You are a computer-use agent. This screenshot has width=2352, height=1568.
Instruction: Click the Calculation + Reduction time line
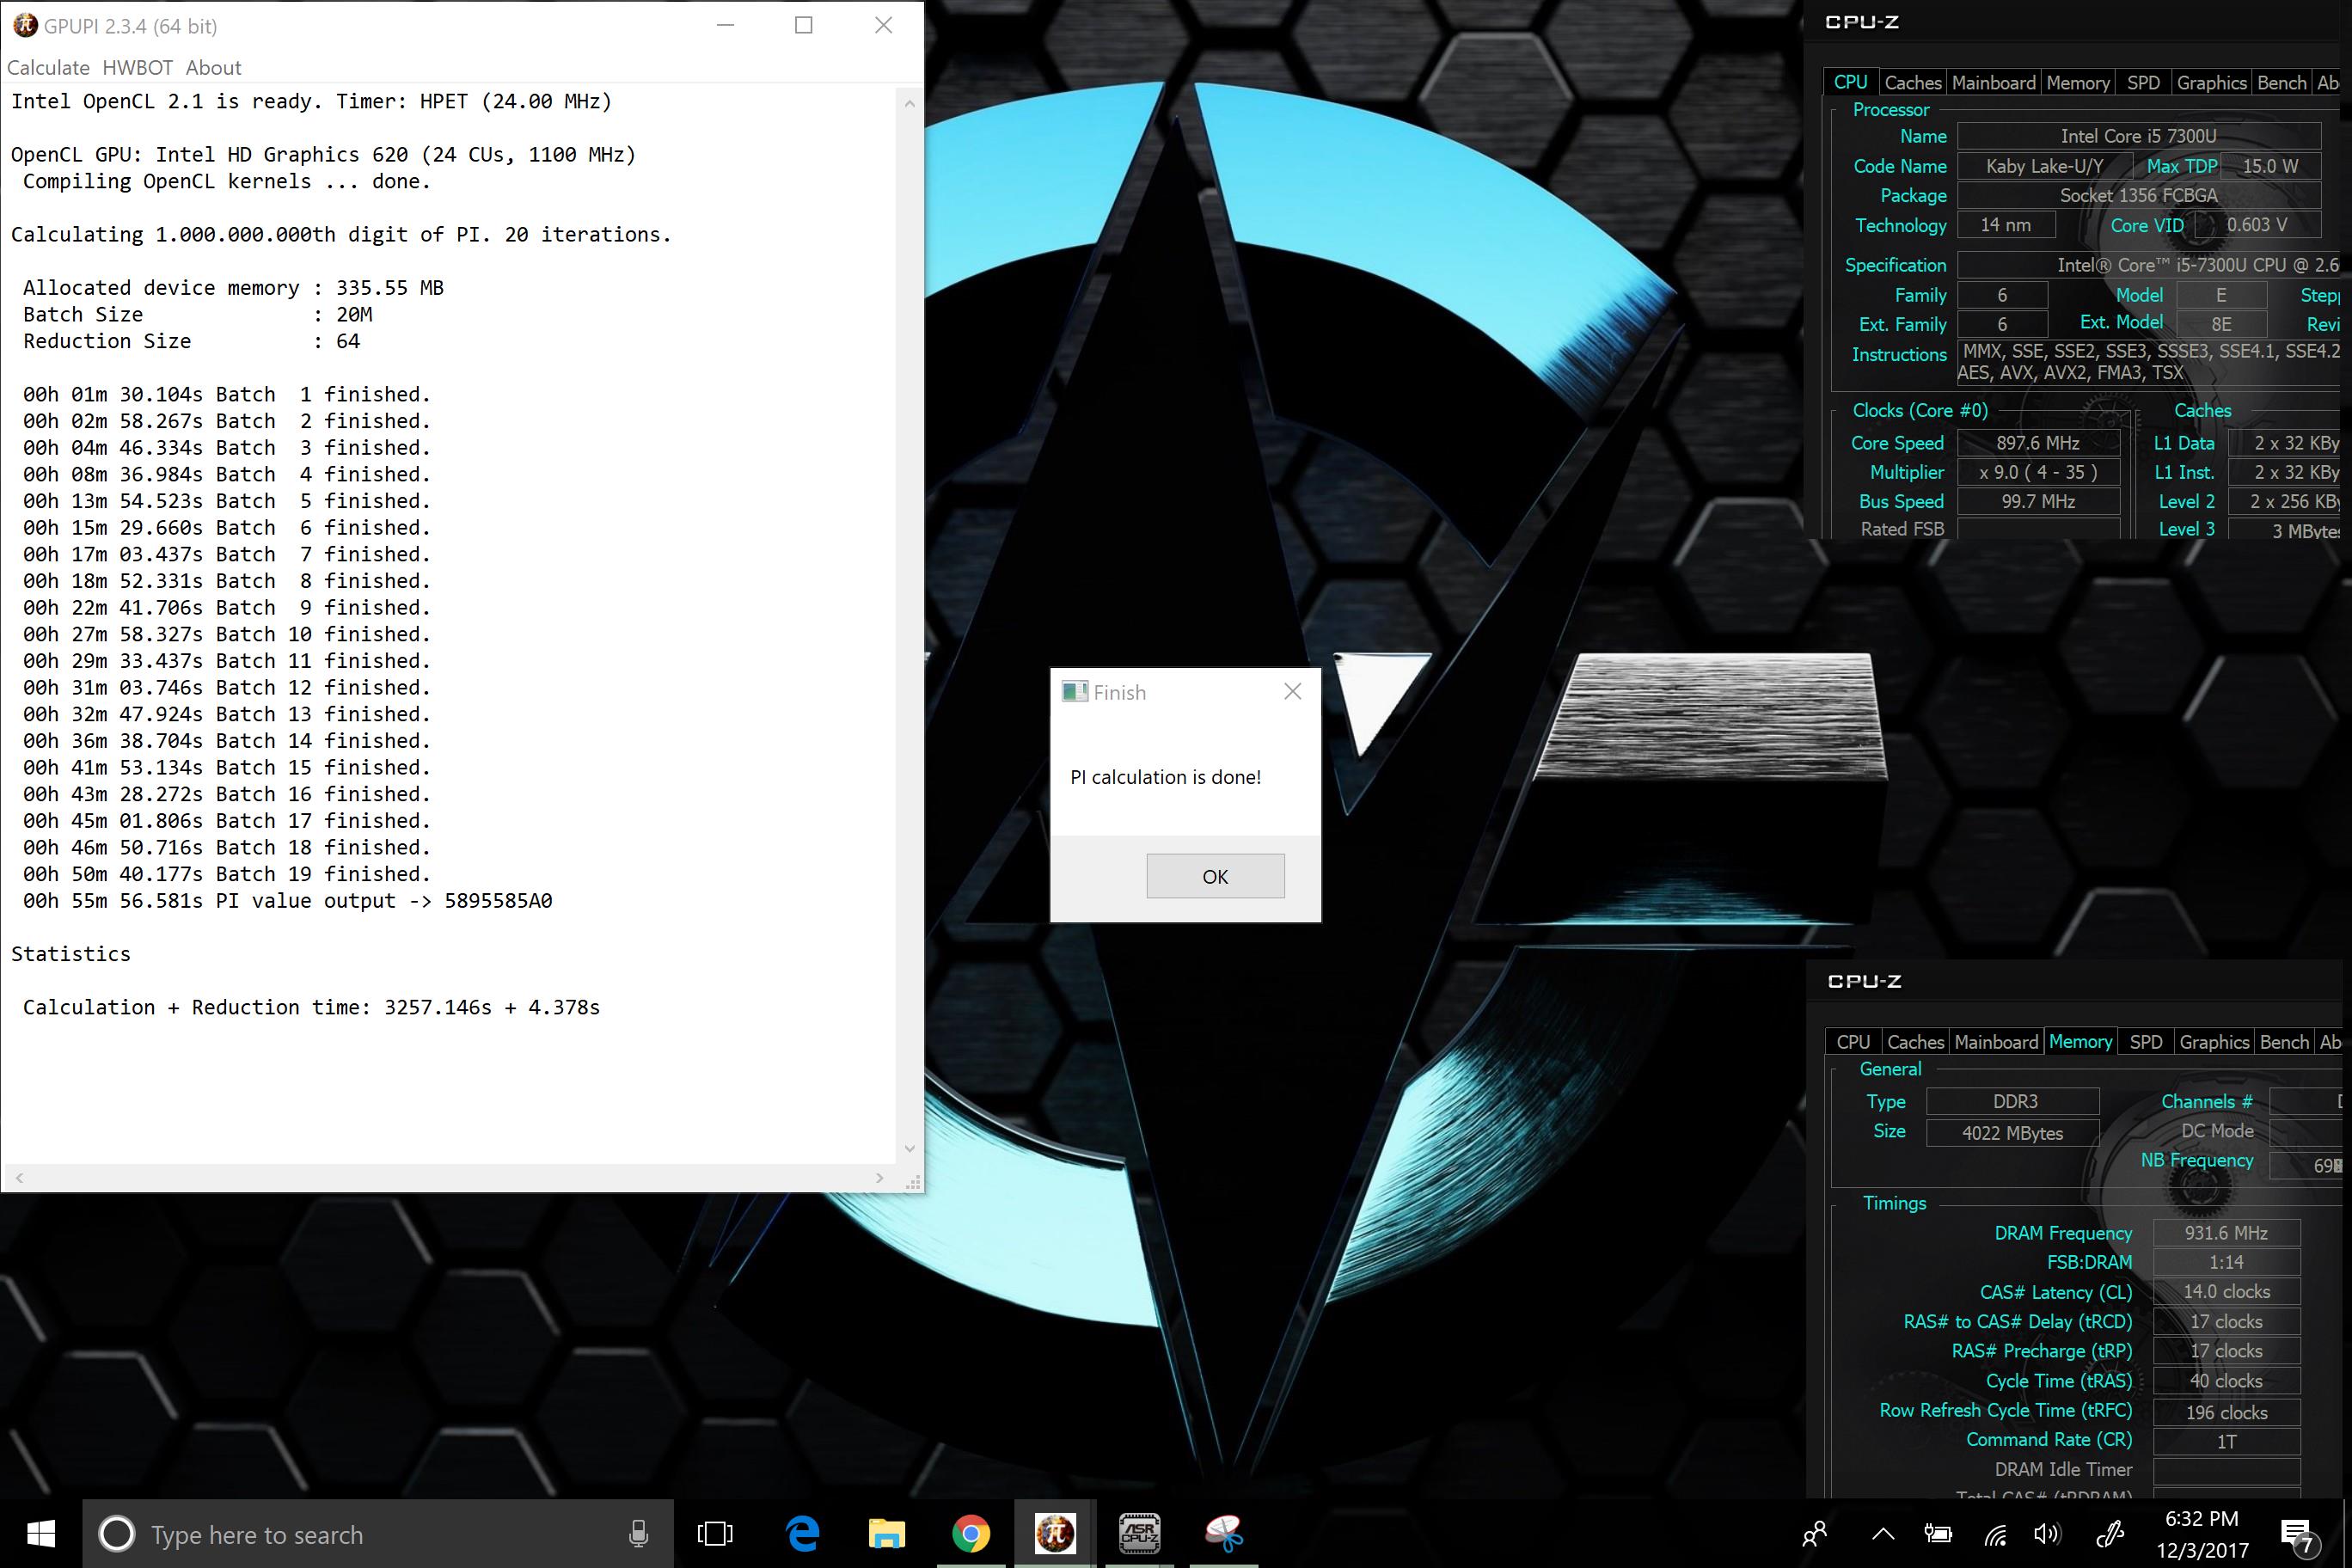311,1007
